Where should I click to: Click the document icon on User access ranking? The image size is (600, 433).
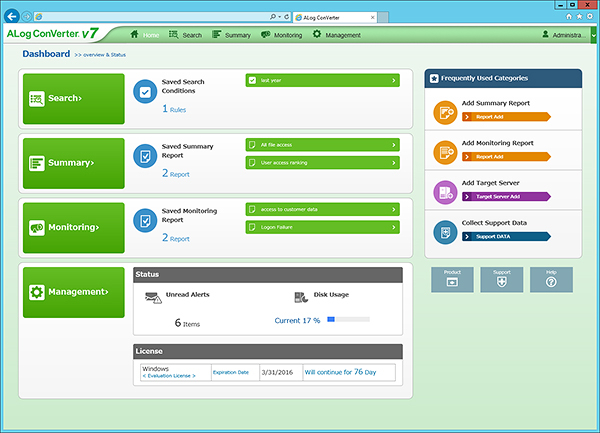coord(252,163)
